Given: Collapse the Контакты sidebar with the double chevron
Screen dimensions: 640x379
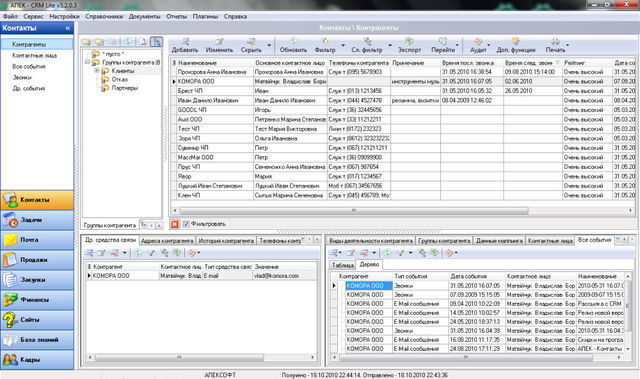Looking at the screenshot, I should click(68, 28).
